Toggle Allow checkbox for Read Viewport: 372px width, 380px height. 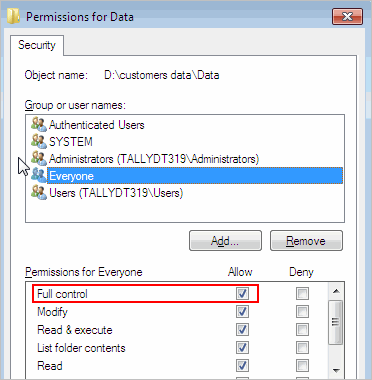(242, 366)
